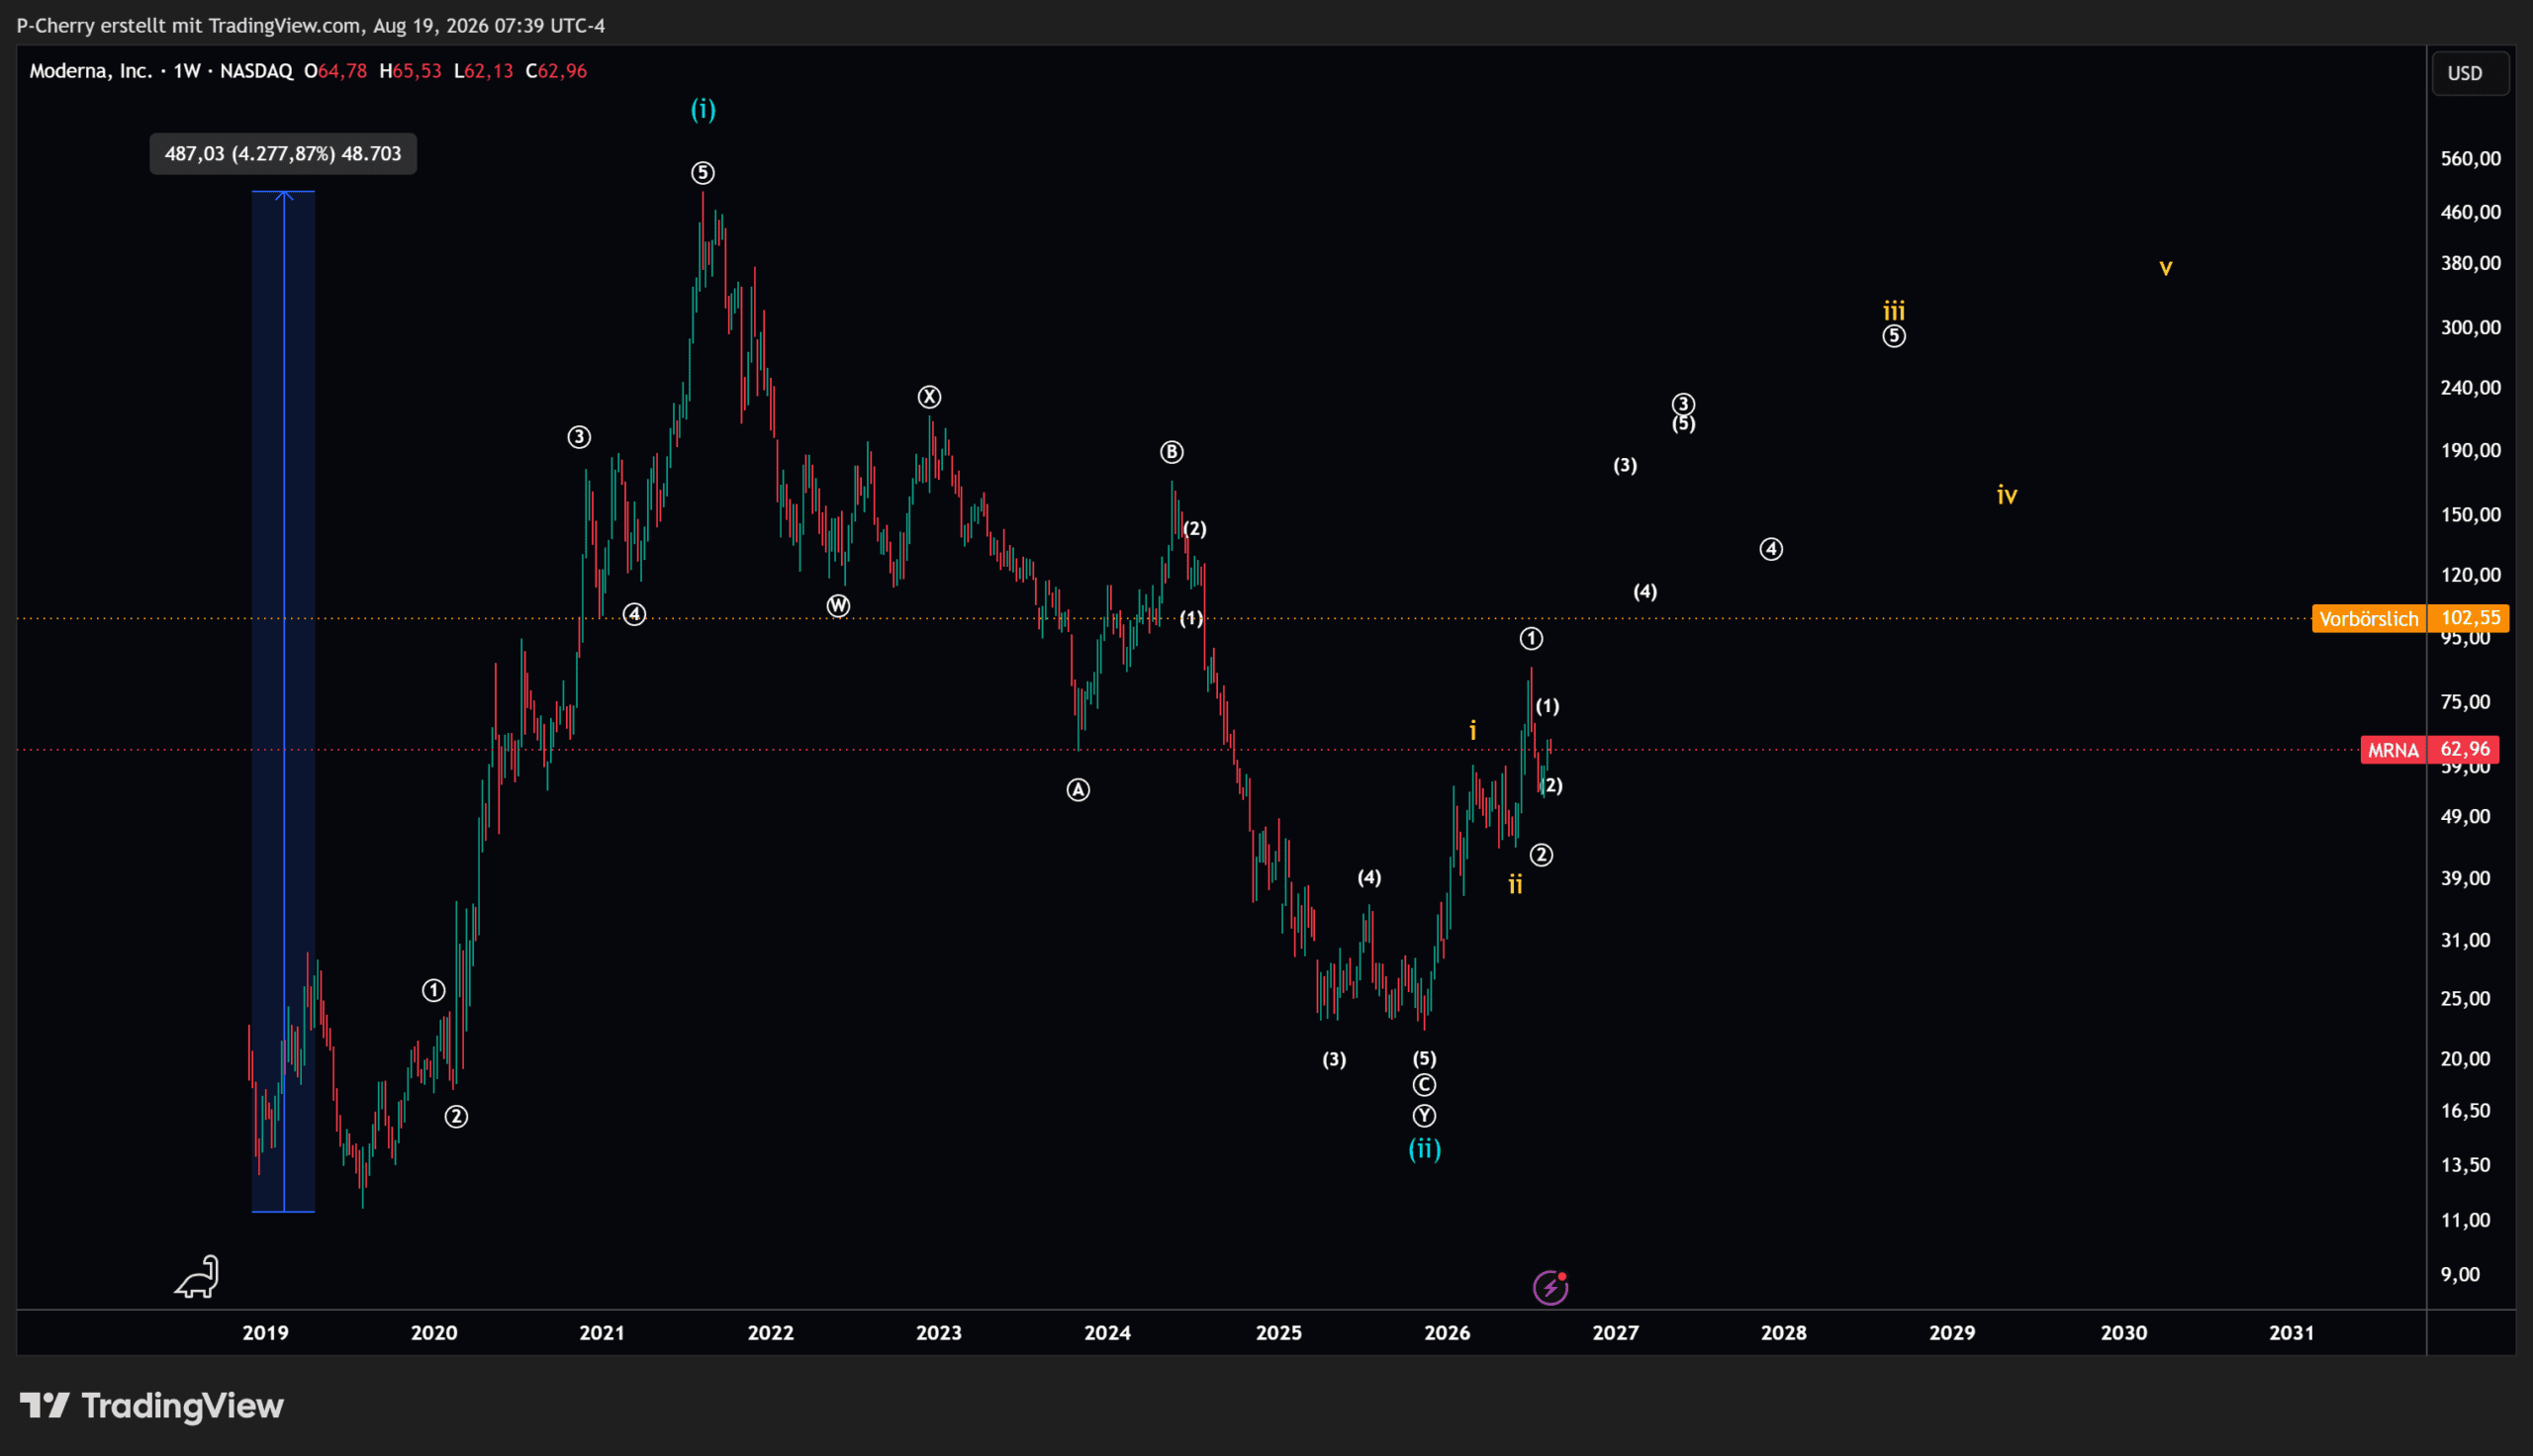Click the 9,00 price scale value

[x=2460, y=1275]
